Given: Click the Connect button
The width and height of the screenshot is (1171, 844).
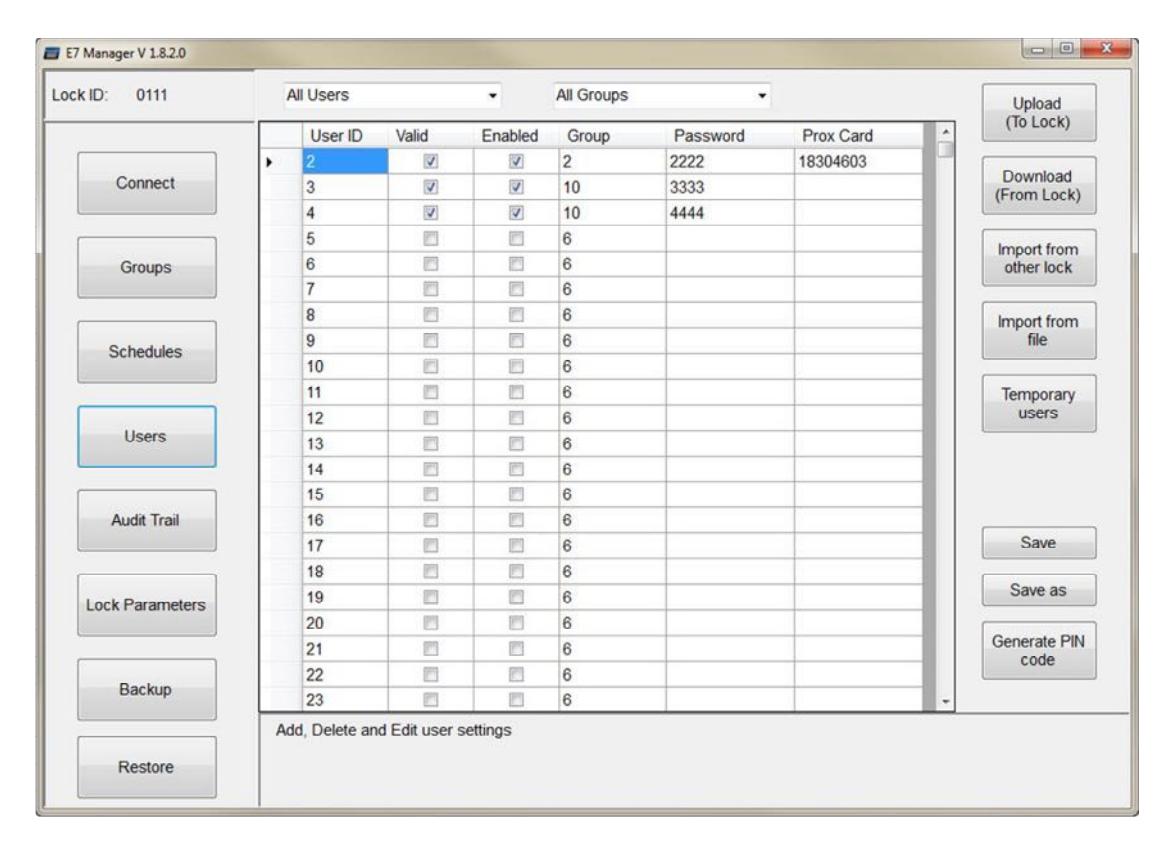Looking at the screenshot, I should 146,183.
